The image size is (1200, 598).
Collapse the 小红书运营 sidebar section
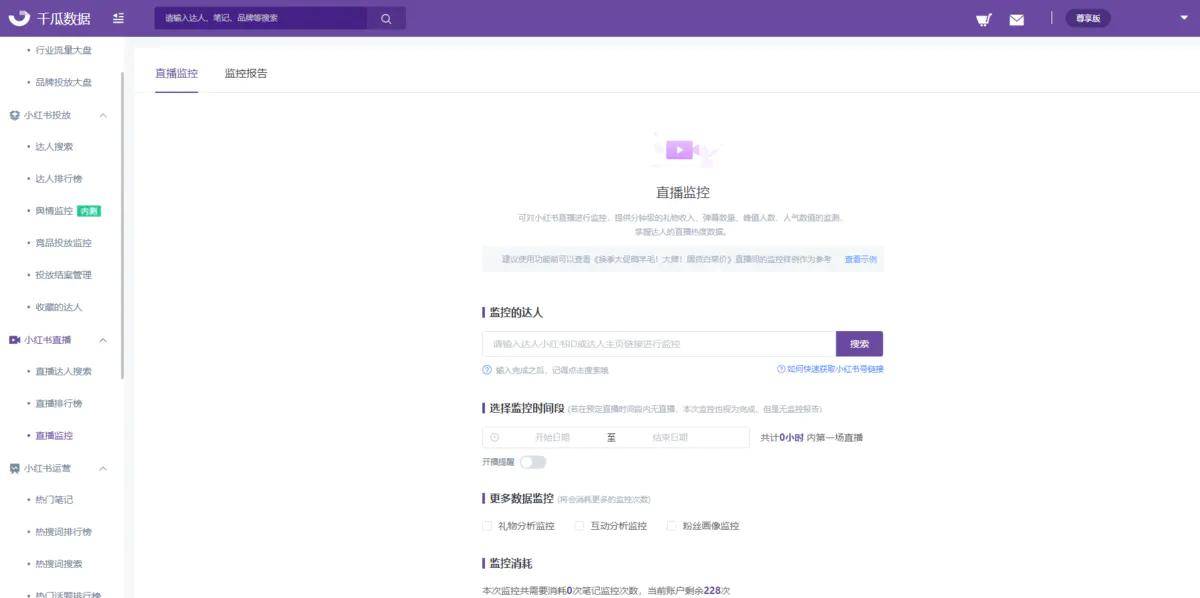point(103,468)
